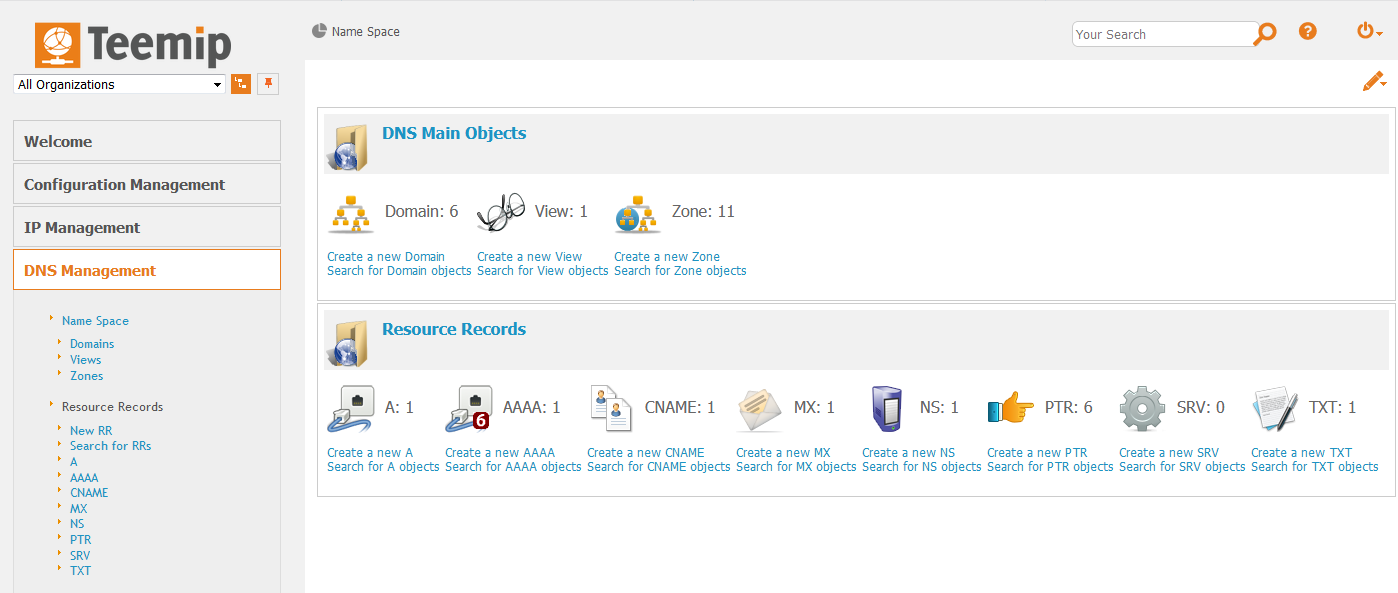The image size is (1398, 593).
Task: Click Search for PTR objects link
Action: [1050, 467]
